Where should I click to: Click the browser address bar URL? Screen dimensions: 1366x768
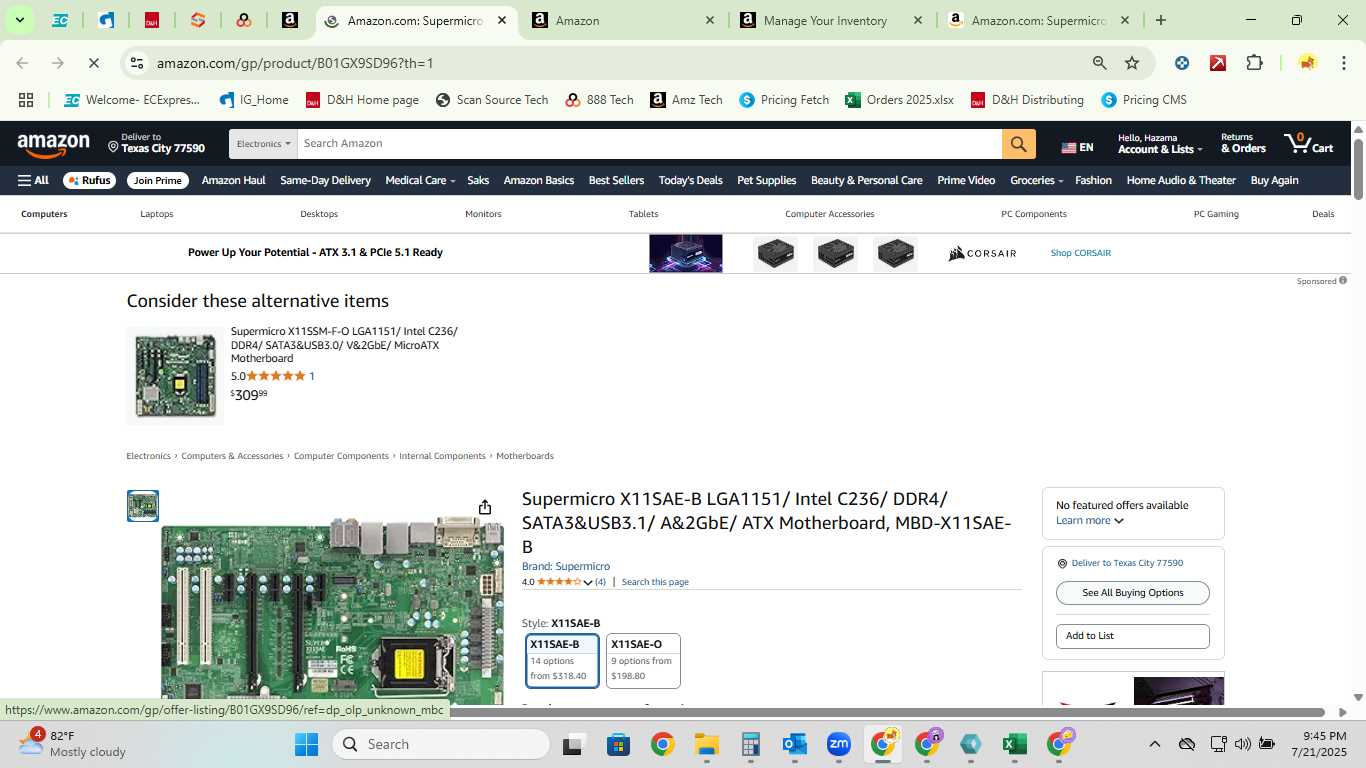(x=295, y=63)
